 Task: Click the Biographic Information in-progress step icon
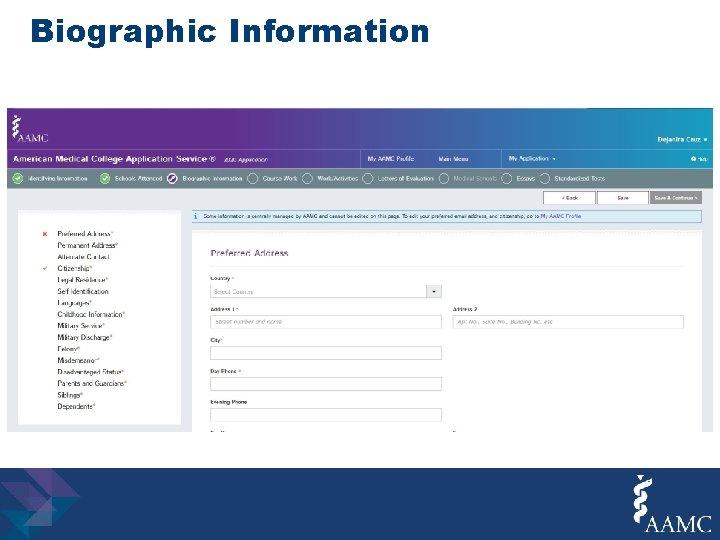tap(172, 179)
